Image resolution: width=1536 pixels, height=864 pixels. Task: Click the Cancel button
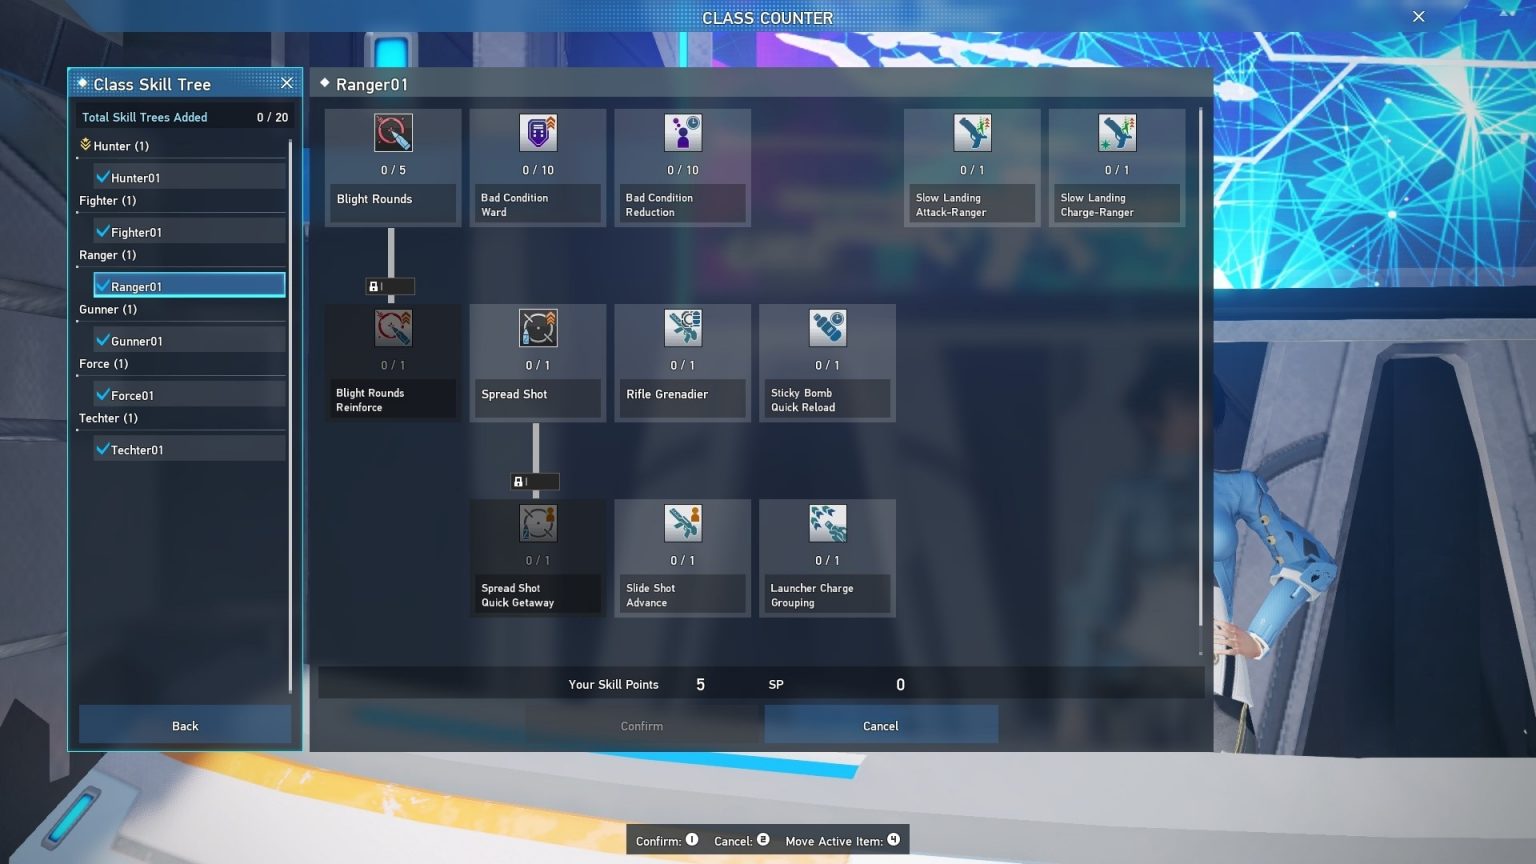[x=880, y=726]
